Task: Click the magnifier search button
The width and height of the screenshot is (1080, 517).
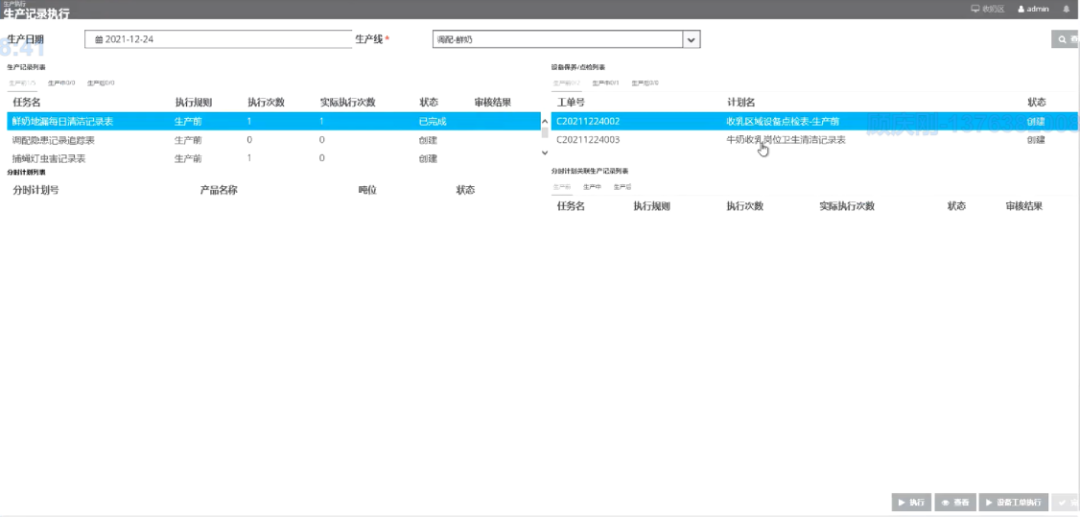Action: [1064, 39]
